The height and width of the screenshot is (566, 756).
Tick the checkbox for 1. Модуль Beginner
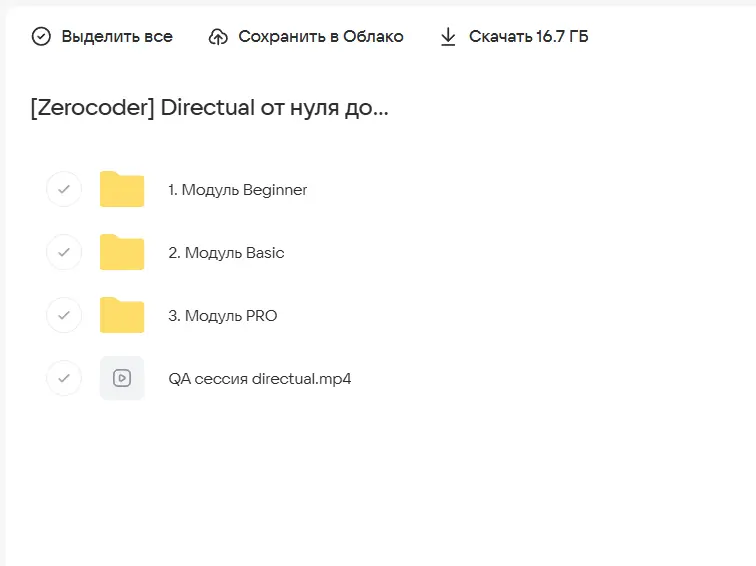(x=64, y=189)
